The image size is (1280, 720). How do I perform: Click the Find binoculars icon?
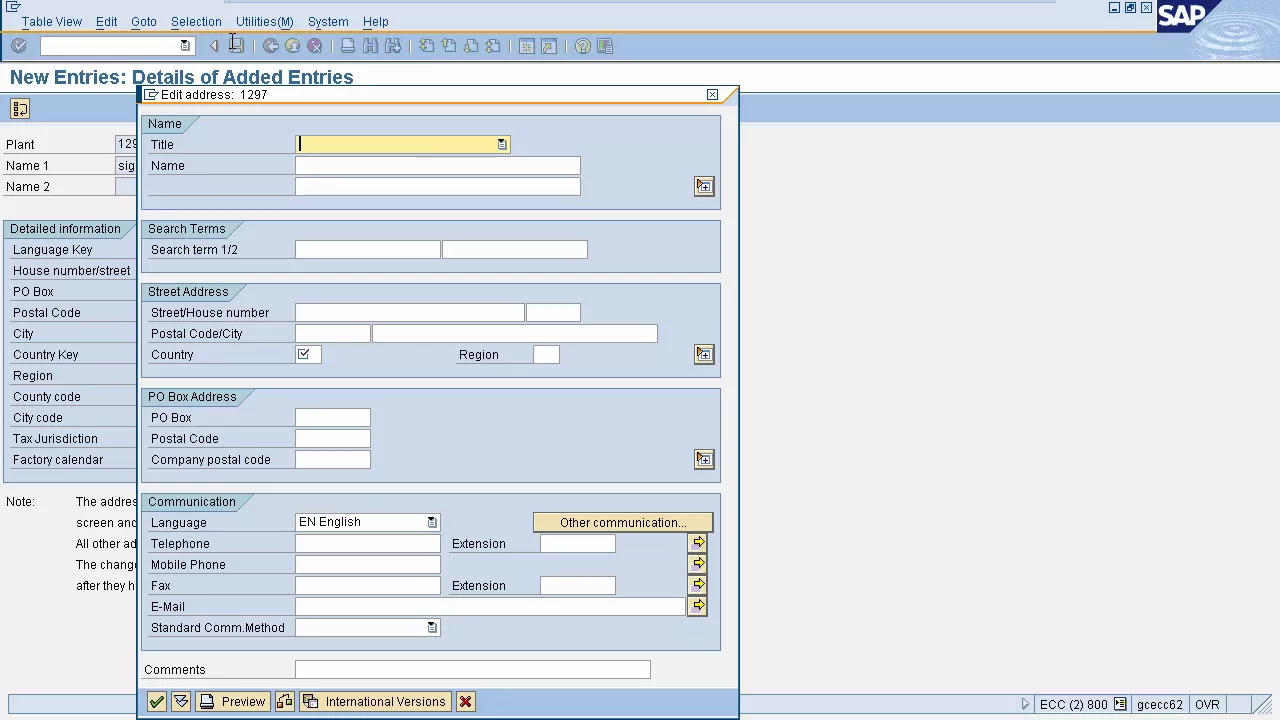click(370, 46)
